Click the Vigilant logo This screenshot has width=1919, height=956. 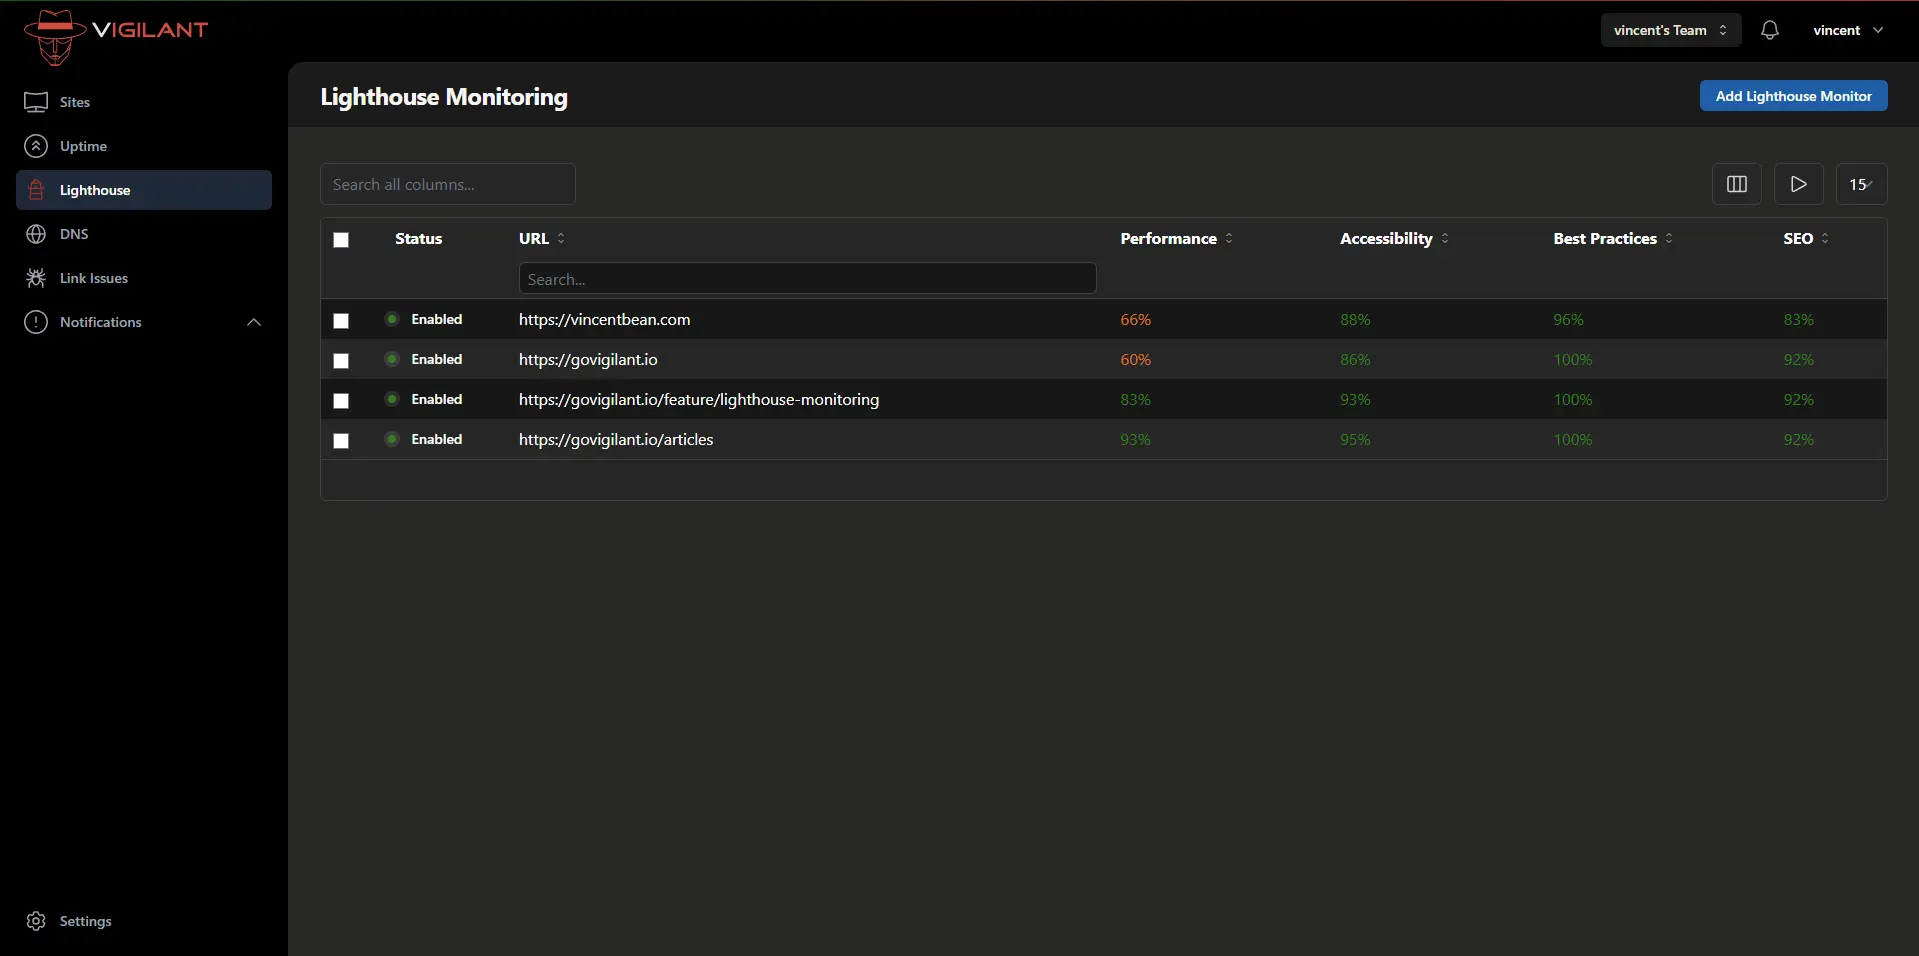point(115,37)
